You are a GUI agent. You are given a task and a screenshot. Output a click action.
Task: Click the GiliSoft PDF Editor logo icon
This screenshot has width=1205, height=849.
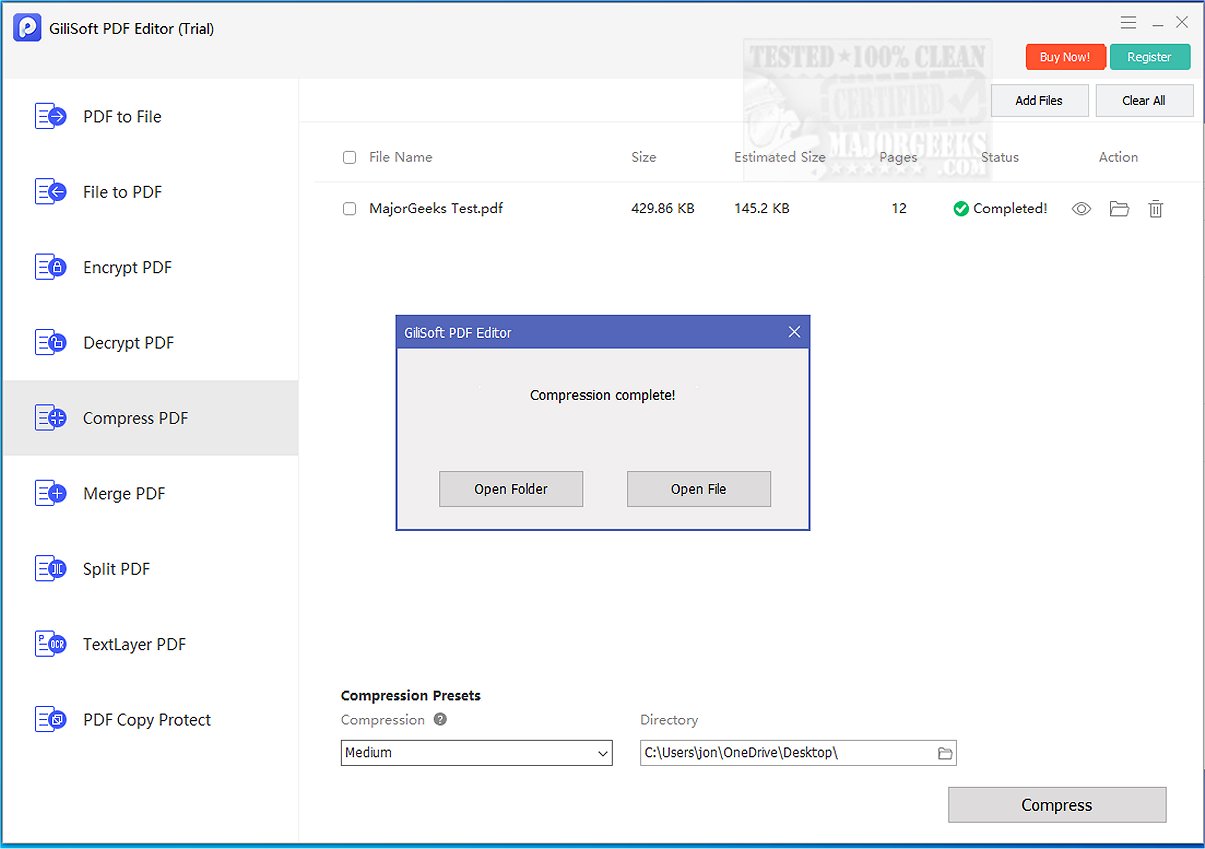27,28
